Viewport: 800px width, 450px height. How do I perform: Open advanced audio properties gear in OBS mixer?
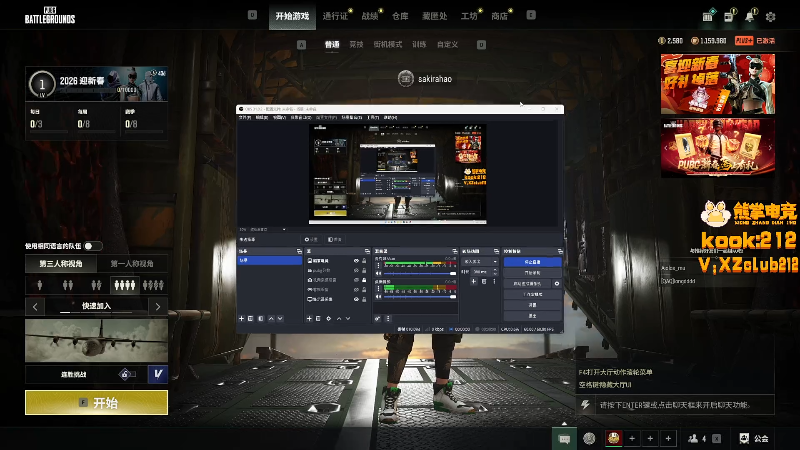tap(378, 318)
